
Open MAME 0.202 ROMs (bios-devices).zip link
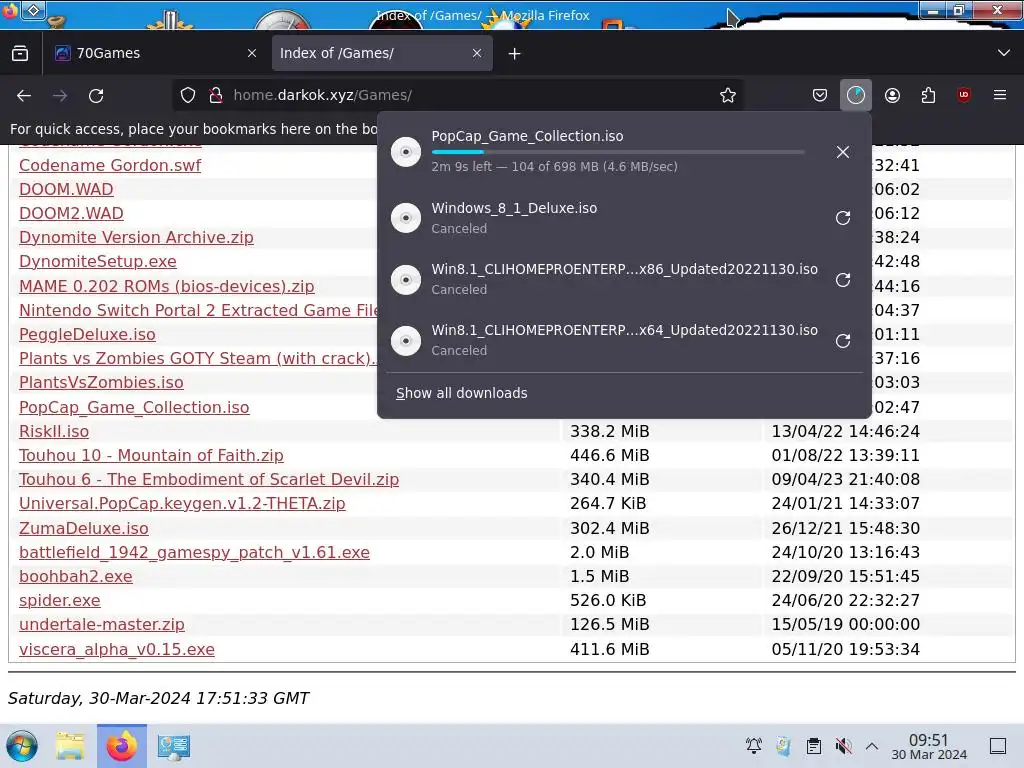click(x=167, y=286)
